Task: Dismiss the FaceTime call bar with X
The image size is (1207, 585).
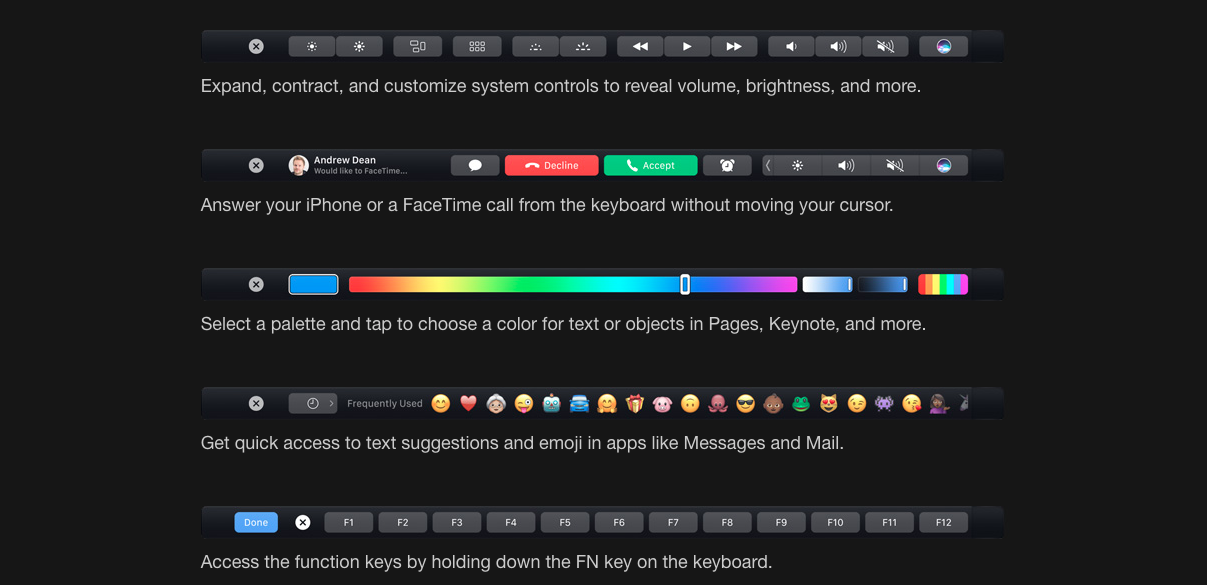Action: [x=256, y=165]
